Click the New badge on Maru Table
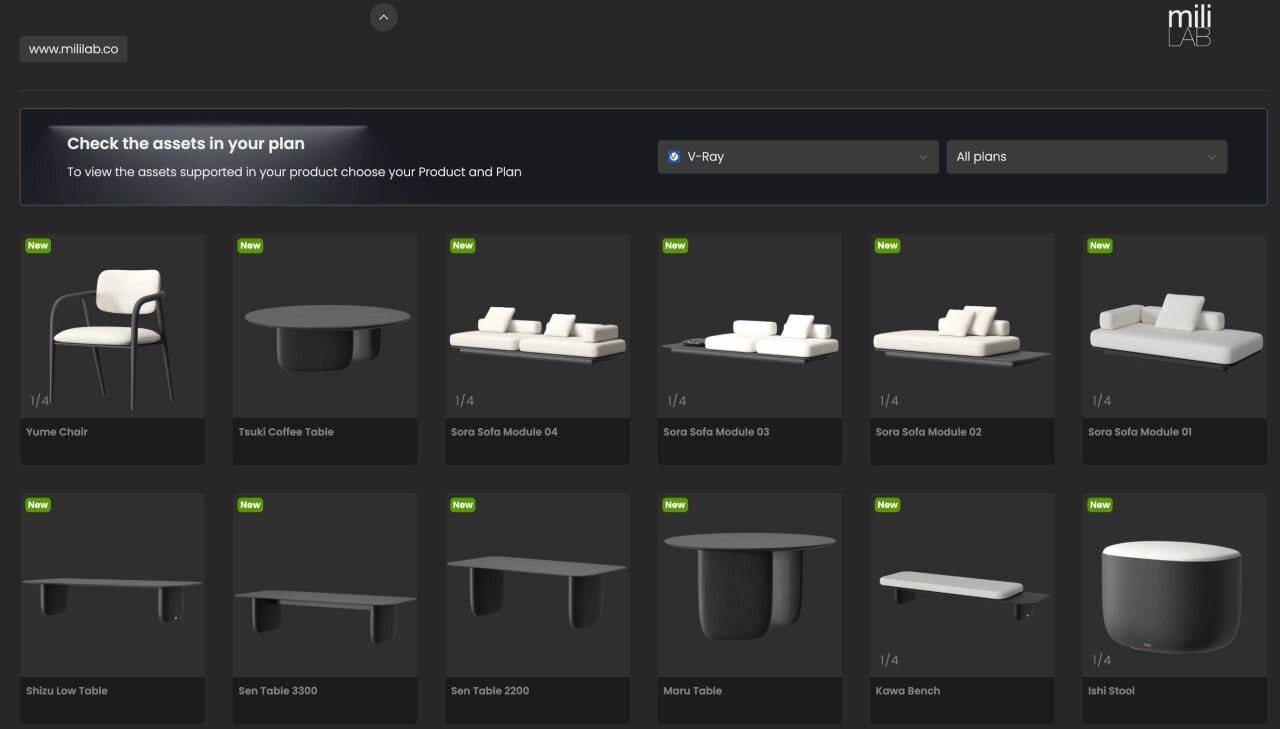Screen dimensions: 1280x729 675,505
